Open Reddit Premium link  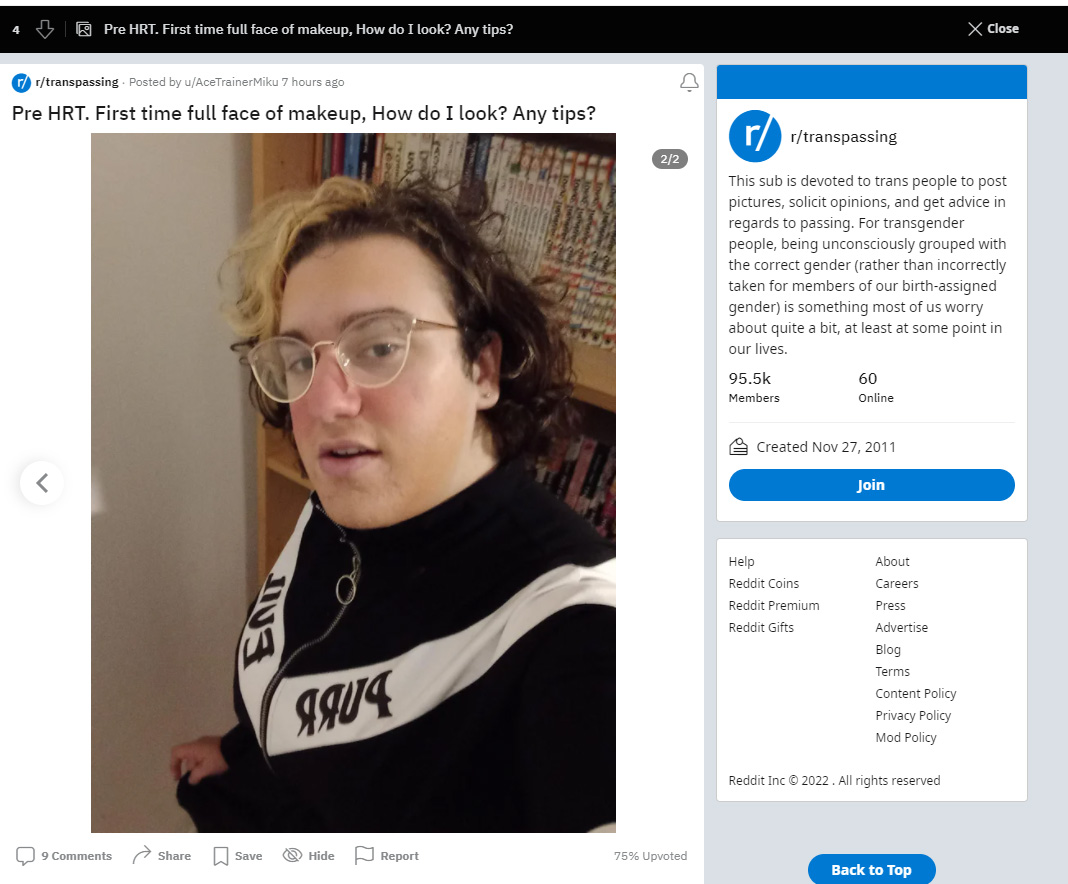774,605
